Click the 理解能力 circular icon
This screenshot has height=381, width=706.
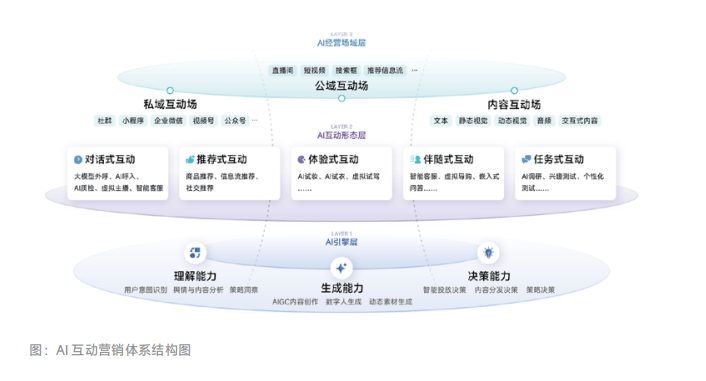click(195, 253)
